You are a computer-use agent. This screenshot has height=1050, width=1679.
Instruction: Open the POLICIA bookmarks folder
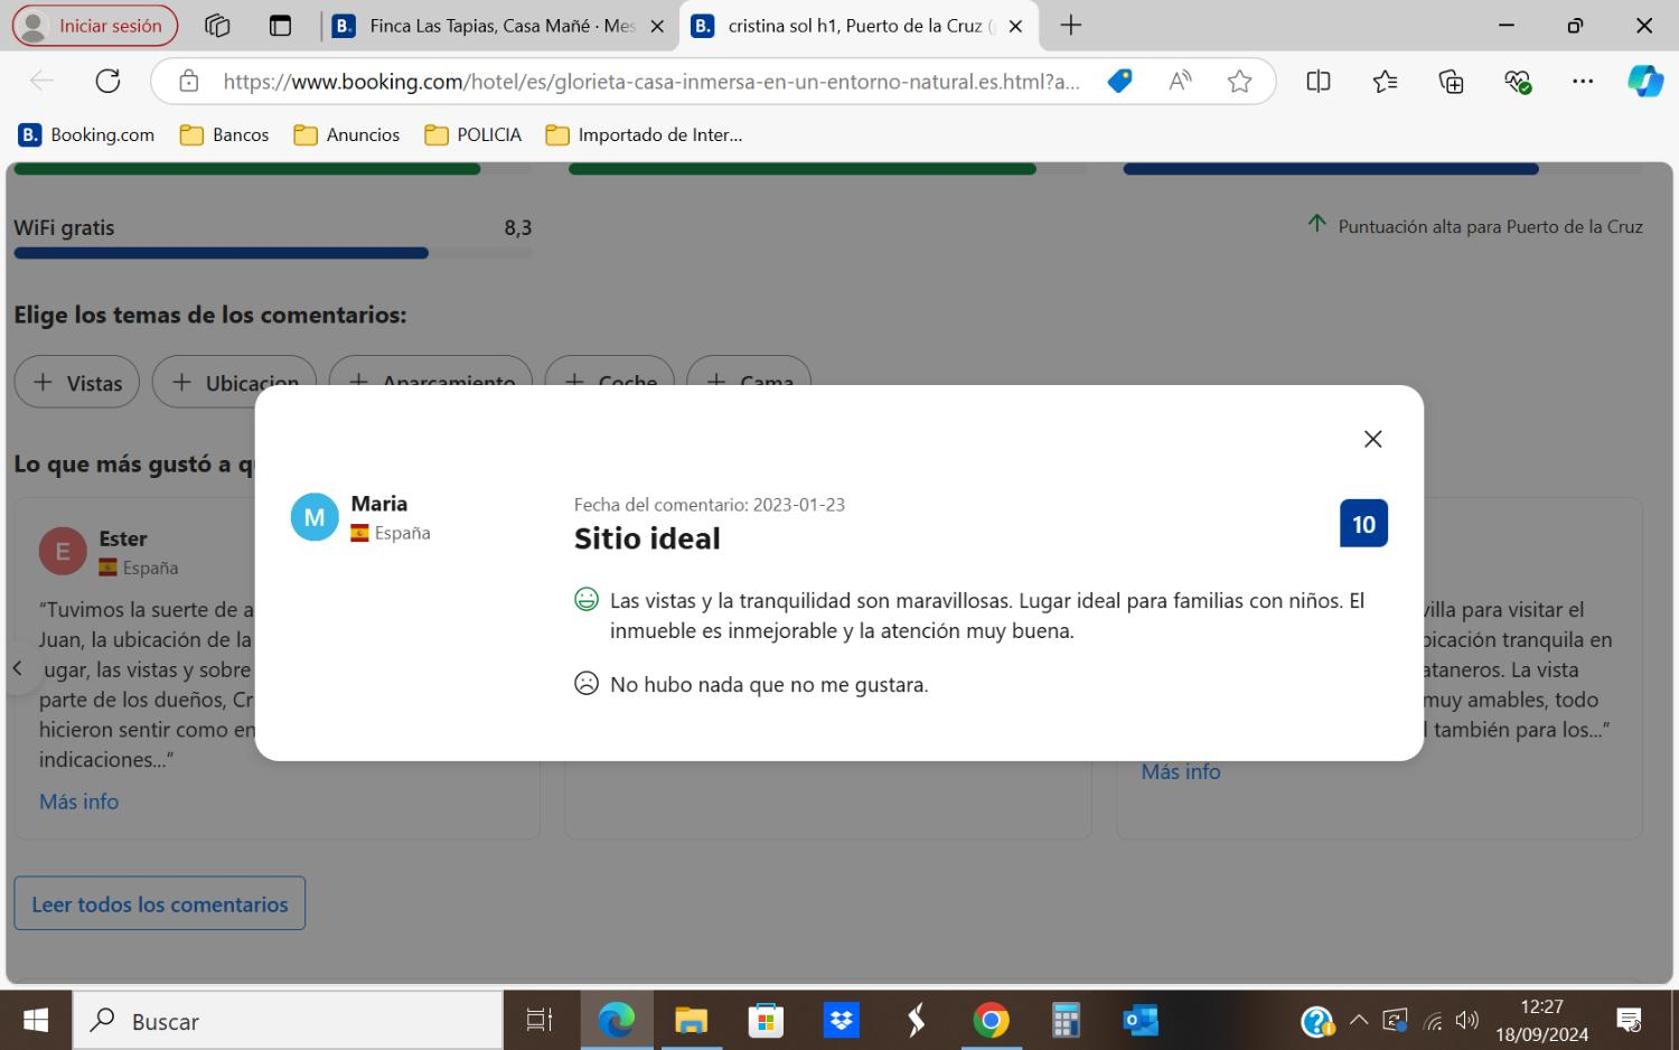coord(473,134)
